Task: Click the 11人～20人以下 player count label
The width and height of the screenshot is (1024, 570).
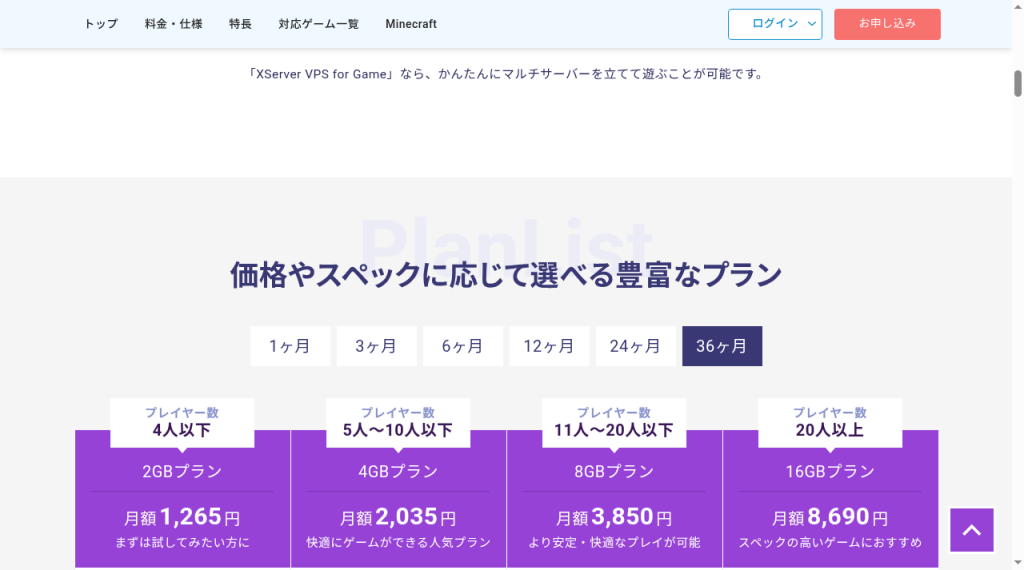Action: [614, 430]
